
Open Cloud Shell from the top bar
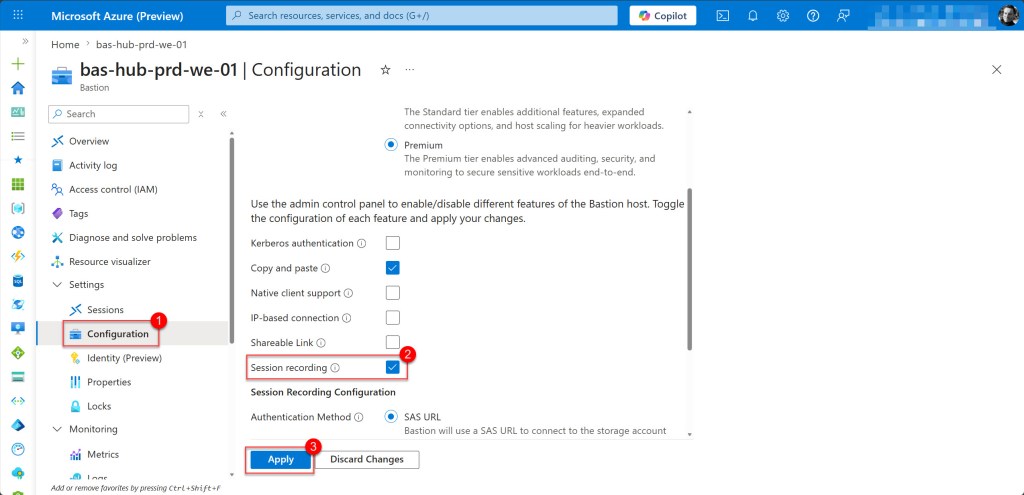pos(723,16)
